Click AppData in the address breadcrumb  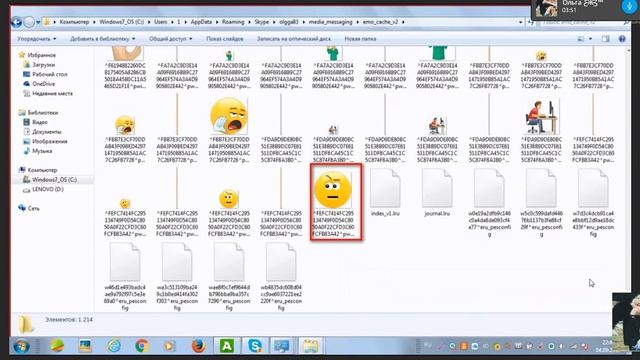point(201,22)
